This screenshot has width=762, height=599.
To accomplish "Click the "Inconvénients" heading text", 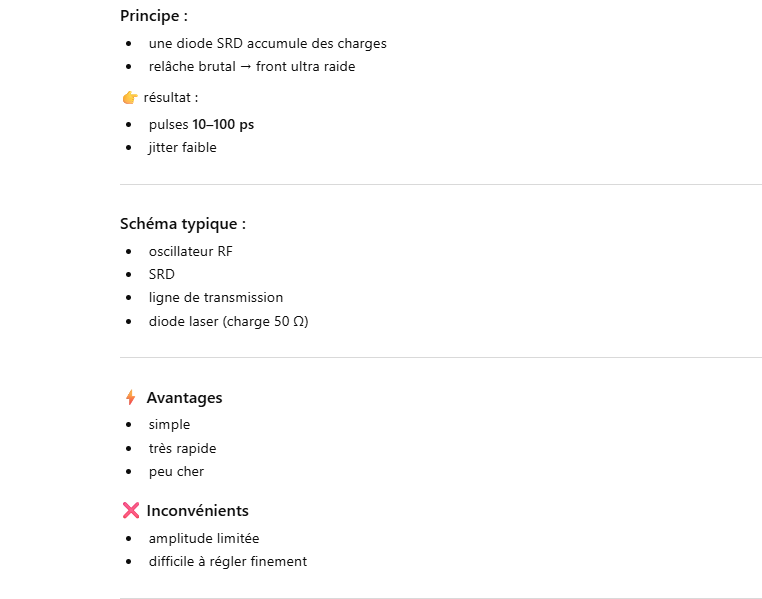I will pos(197,511).
